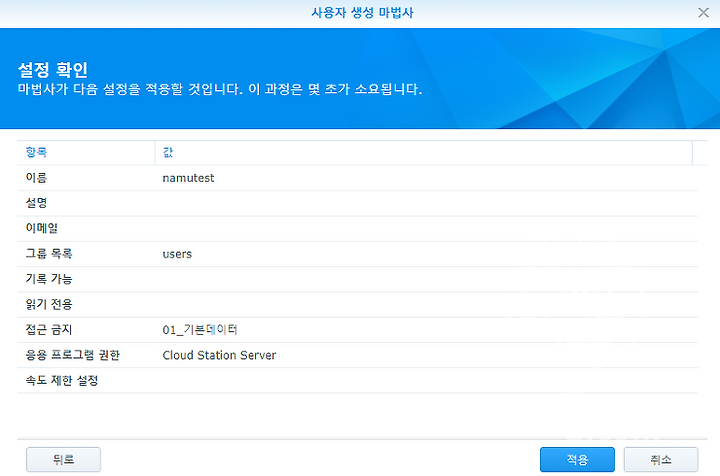Select the Cloud Station Server value
The width and height of the screenshot is (720, 476).
point(219,355)
